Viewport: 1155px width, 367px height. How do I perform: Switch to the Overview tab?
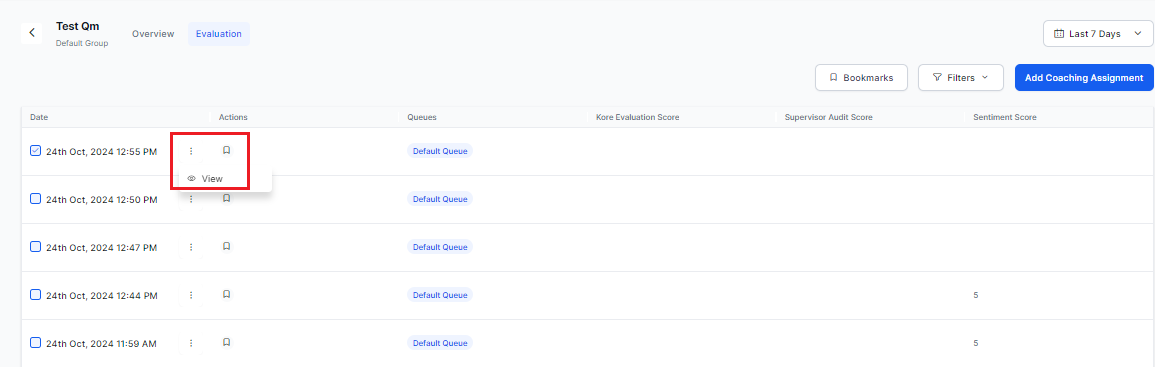click(153, 34)
